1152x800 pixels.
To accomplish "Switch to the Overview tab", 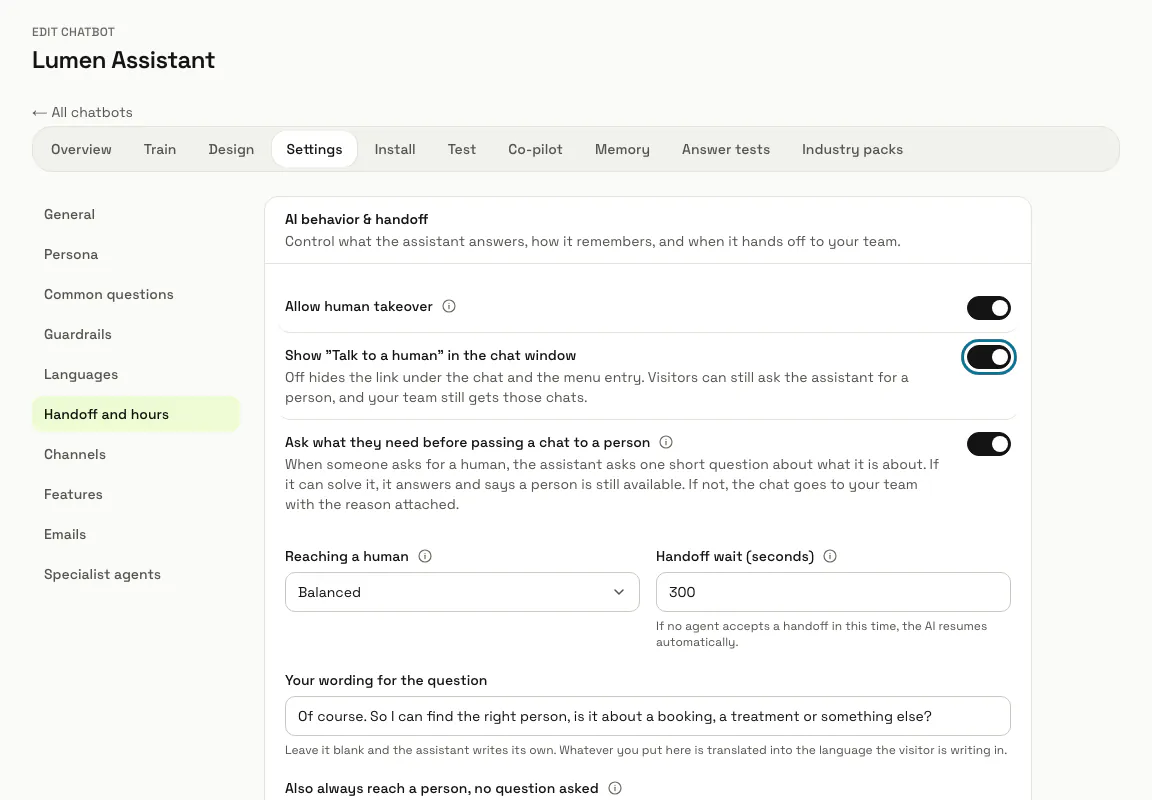I will click(82, 149).
